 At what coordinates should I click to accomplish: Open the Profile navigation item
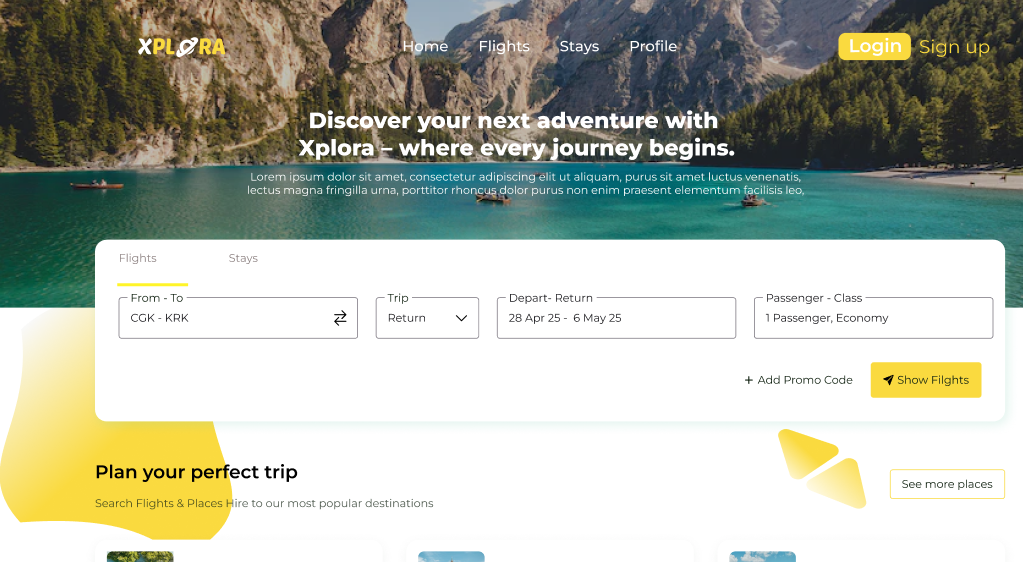point(653,46)
